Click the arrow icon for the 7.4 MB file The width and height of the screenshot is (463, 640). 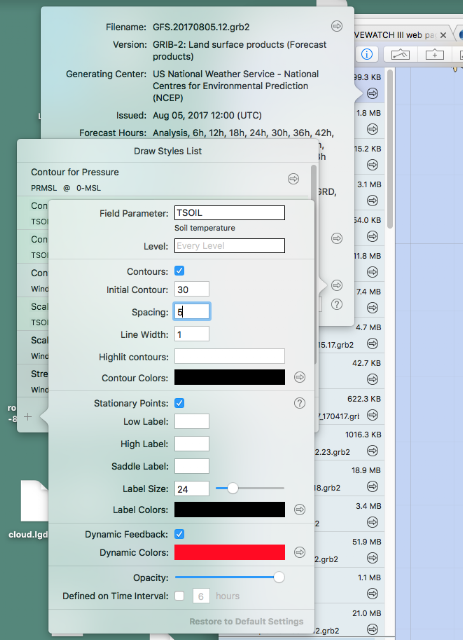[x=372, y=308]
